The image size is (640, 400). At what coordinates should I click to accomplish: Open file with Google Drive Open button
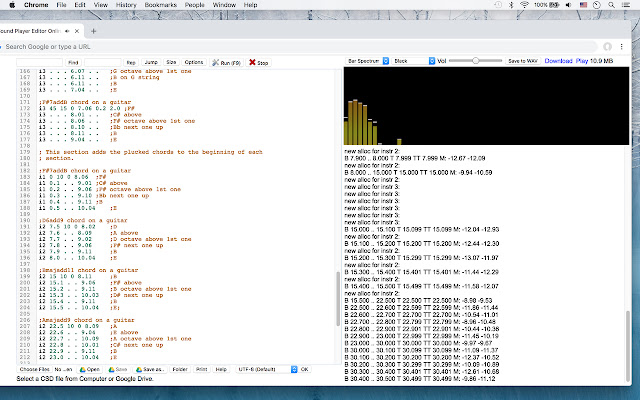coord(90,369)
